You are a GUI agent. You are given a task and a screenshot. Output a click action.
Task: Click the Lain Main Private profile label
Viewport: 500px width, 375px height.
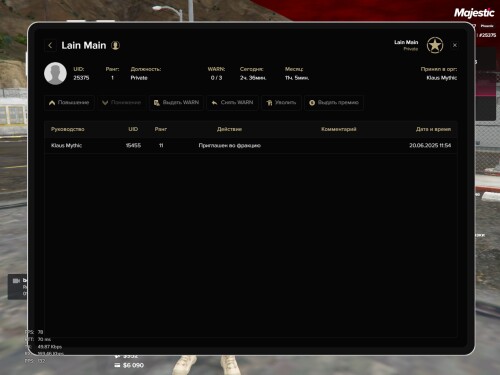coord(406,45)
